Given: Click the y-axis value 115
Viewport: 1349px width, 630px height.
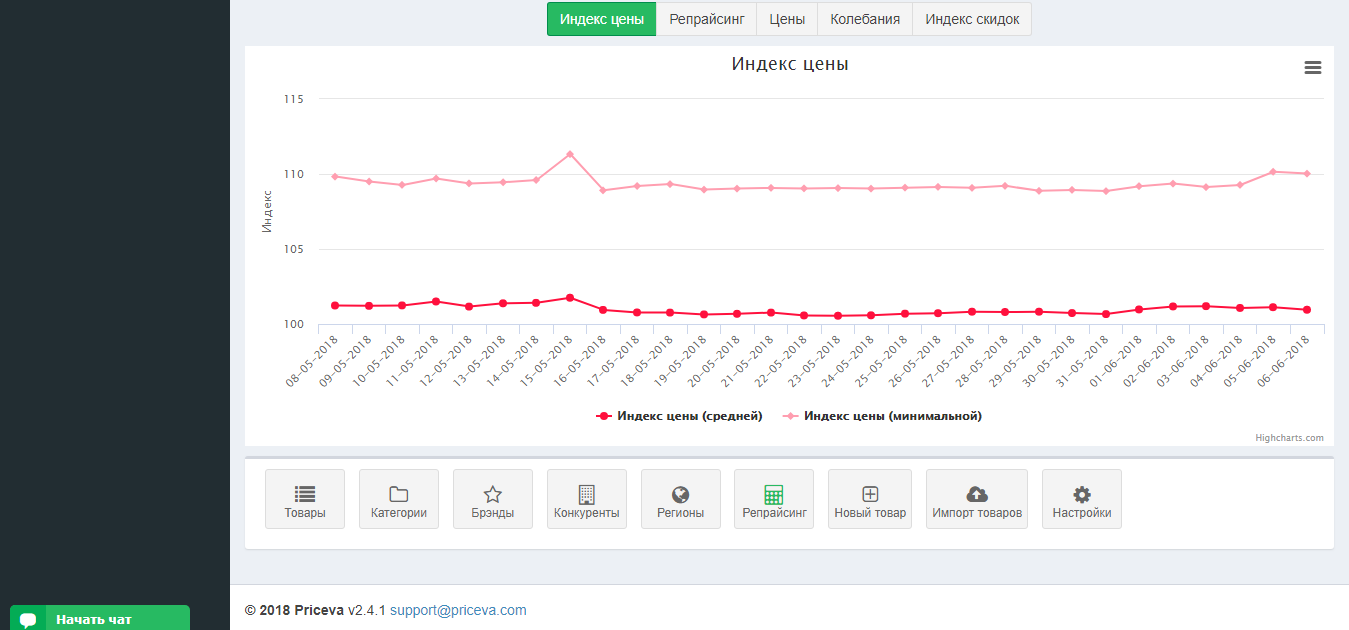Looking at the screenshot, I should (293, 99).
